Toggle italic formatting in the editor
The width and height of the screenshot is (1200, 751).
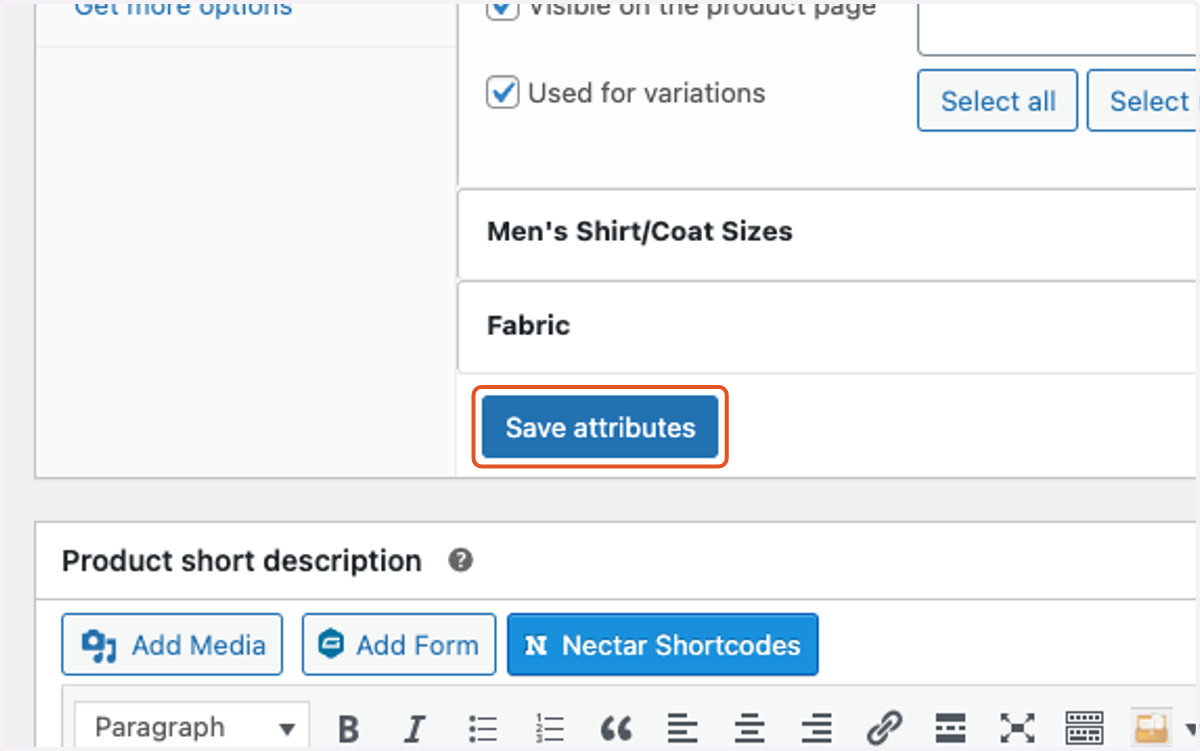point(415,727)
